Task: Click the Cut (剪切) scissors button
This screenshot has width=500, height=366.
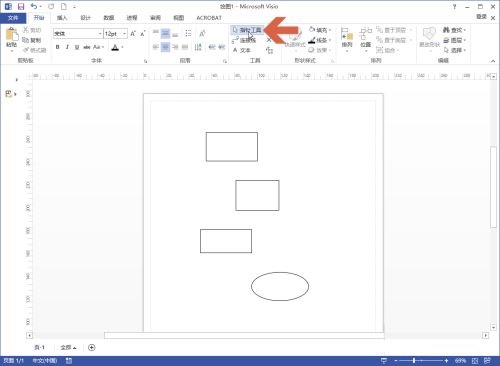Action: pos(32,30)
